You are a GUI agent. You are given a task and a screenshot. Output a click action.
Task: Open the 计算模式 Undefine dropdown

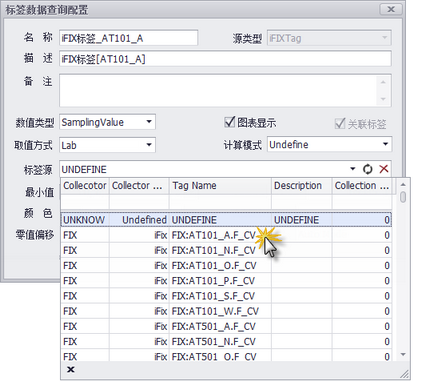385,144
